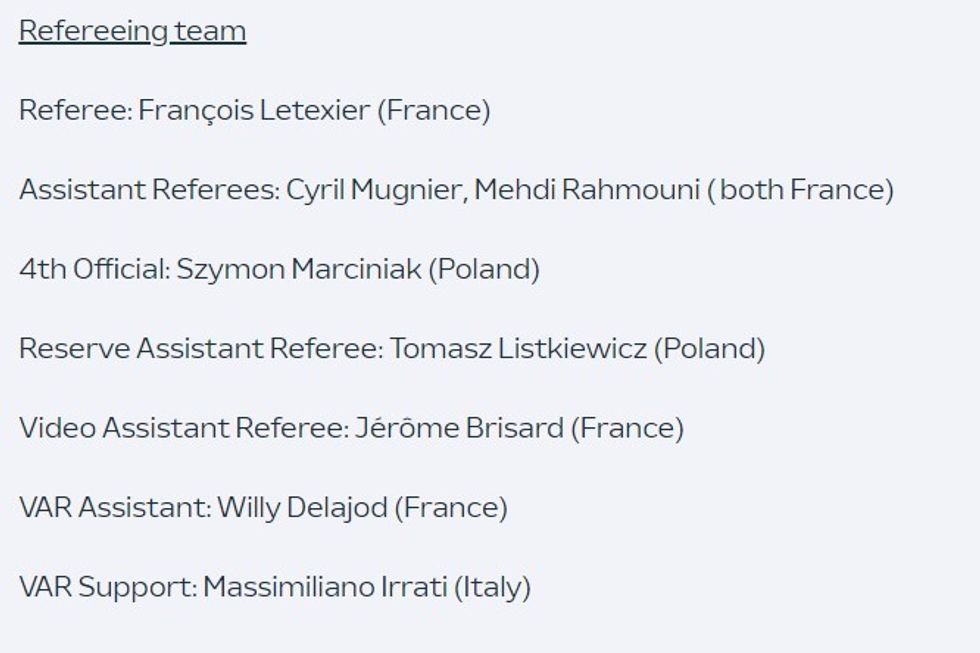980x653 pixels.
Task: Click the "(Italy)" country text
Action: pyautogui.click(x=492, y=587)
